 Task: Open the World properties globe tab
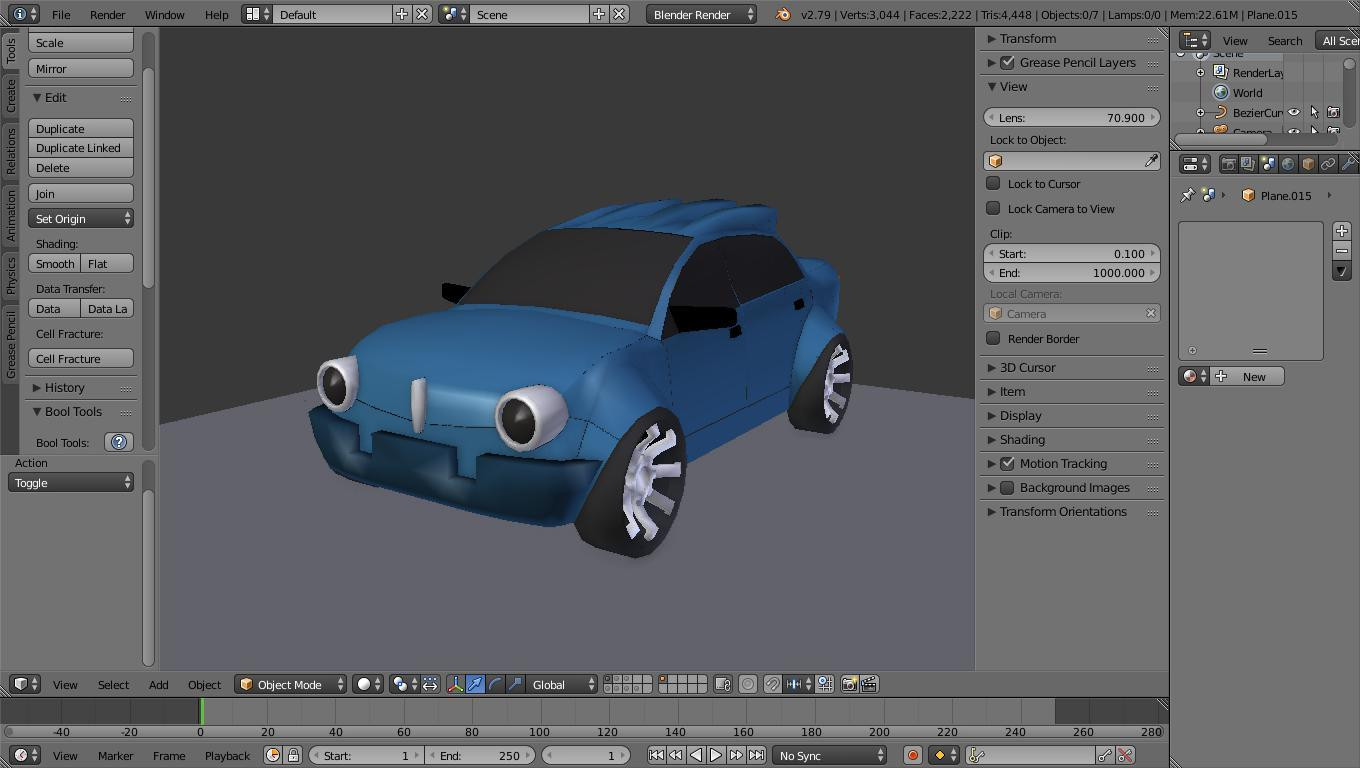click(1288, 164)
